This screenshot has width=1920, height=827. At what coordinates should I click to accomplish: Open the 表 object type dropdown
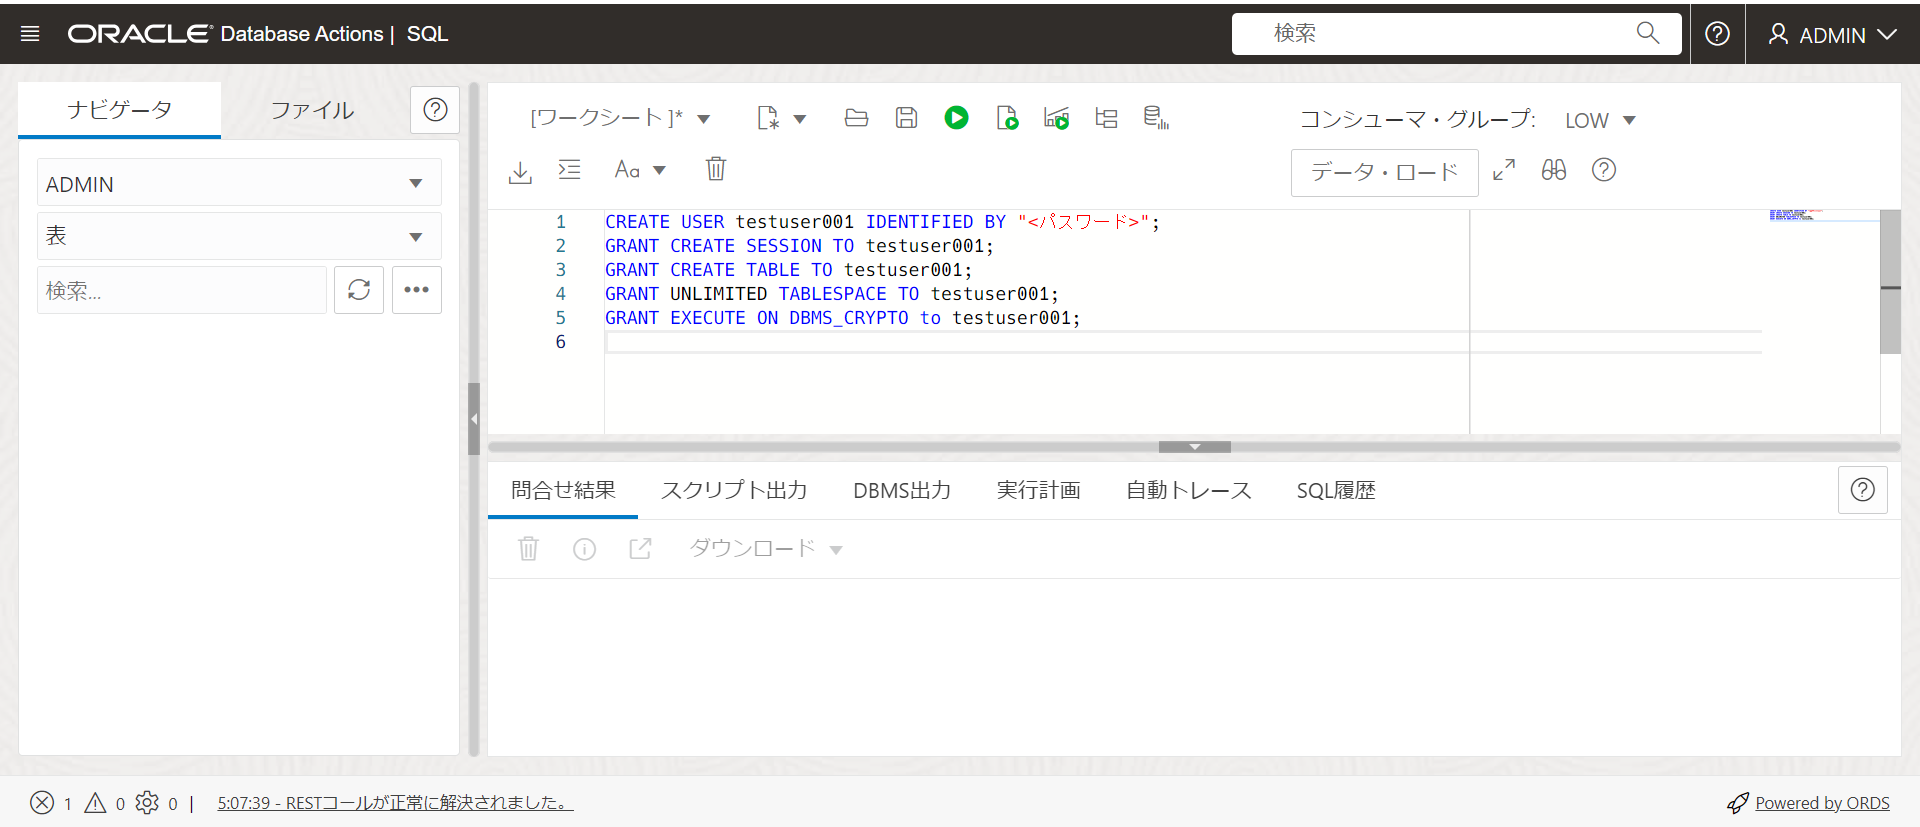239,236
